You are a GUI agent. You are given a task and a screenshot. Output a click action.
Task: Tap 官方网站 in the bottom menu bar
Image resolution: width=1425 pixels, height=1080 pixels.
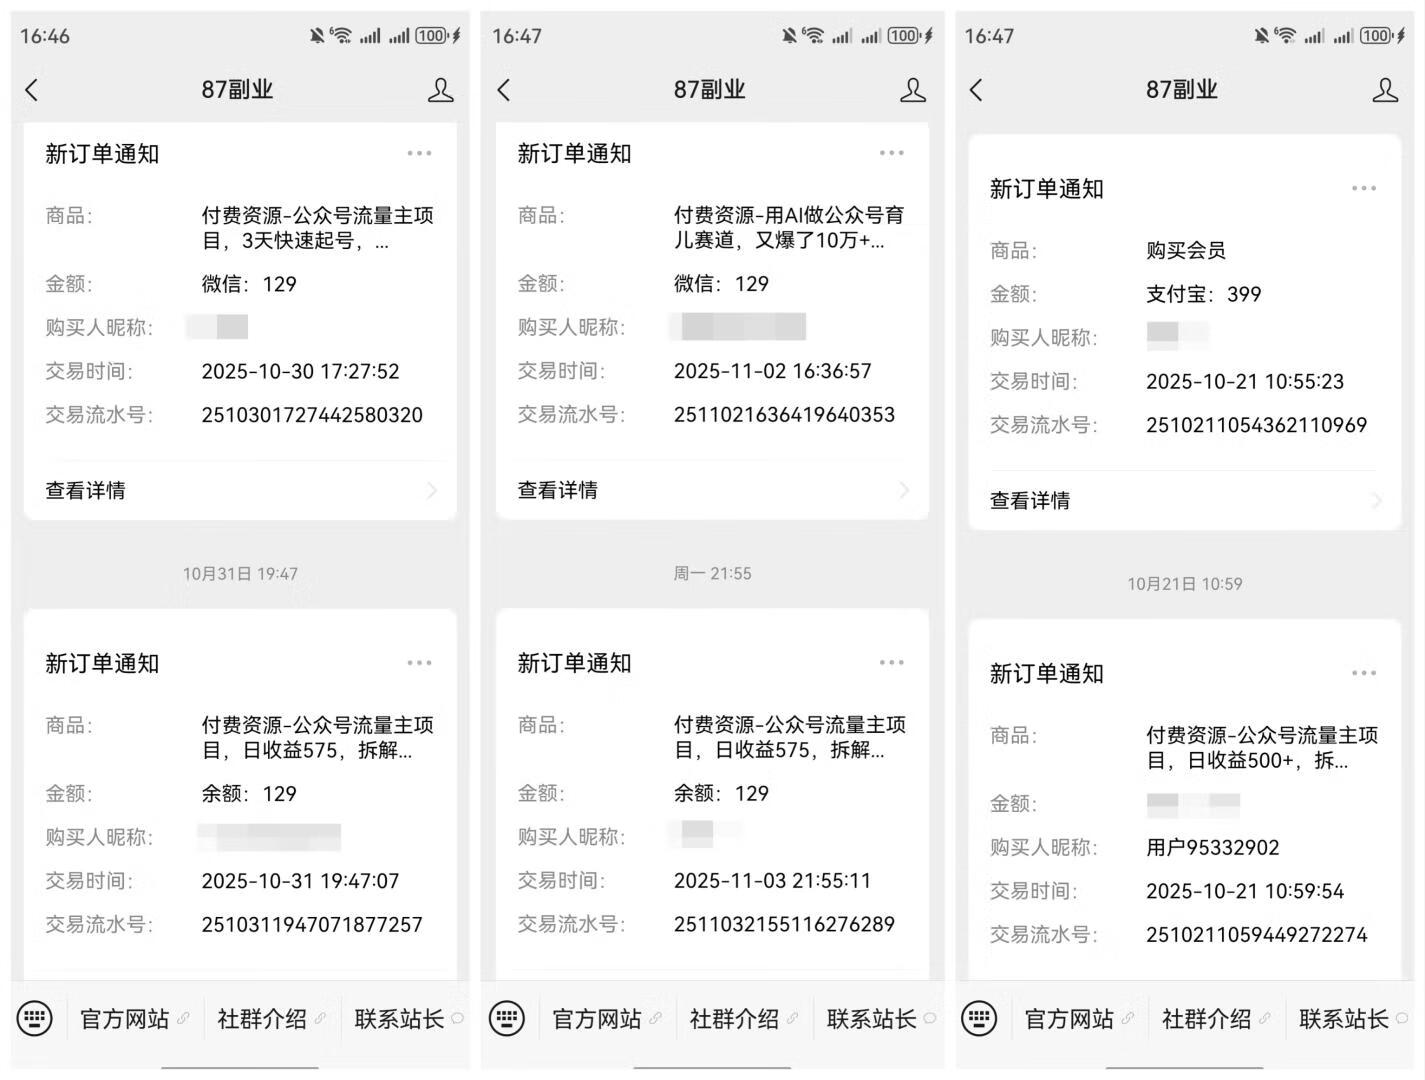point(124,1018)
